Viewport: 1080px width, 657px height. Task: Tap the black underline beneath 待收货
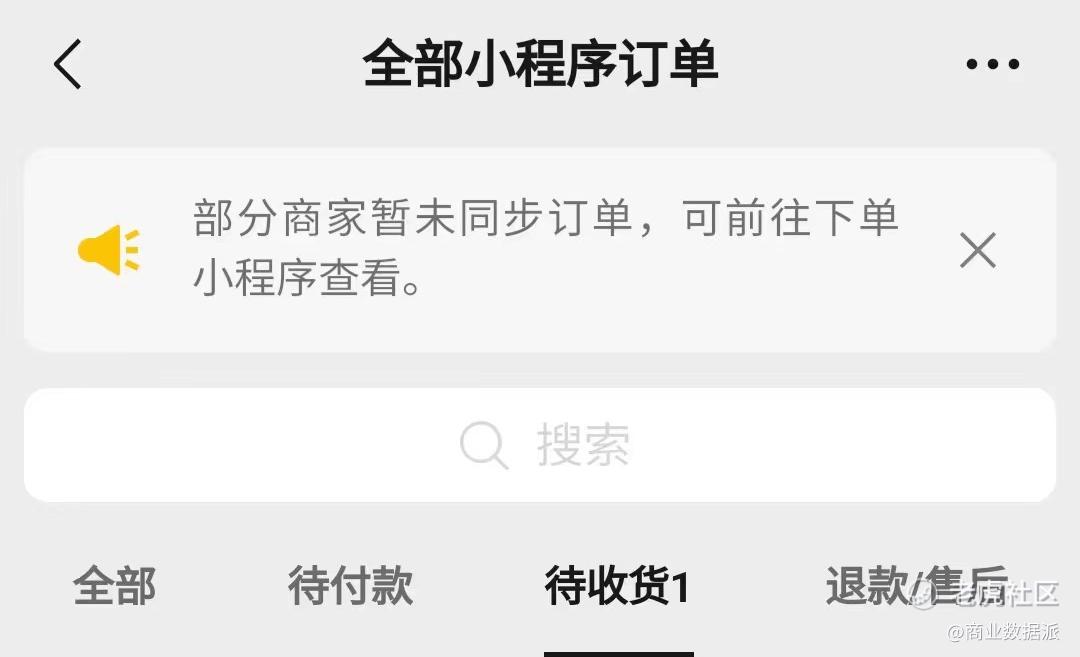tap(619, 654)
